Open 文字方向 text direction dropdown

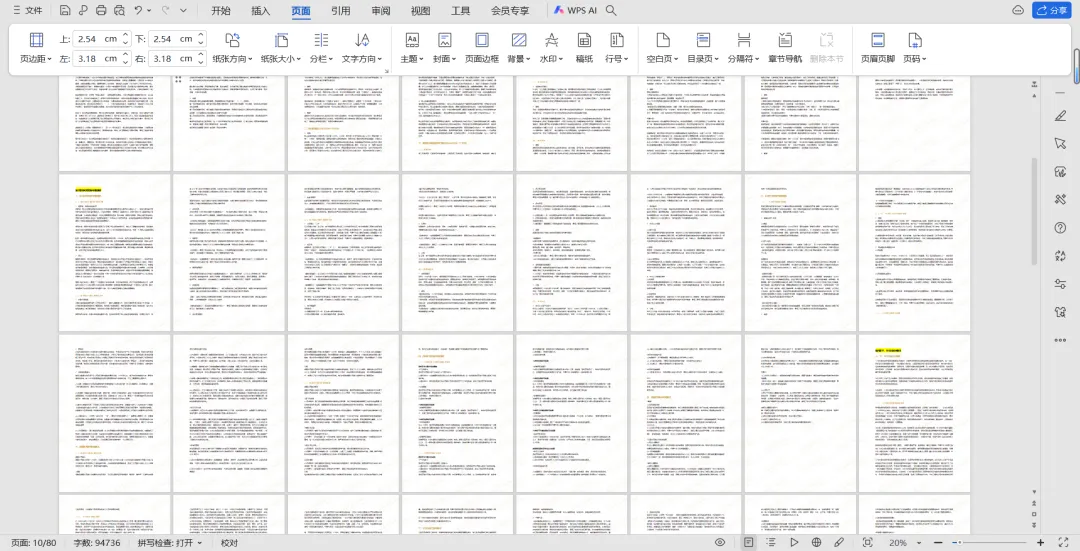tap(362, 48)
